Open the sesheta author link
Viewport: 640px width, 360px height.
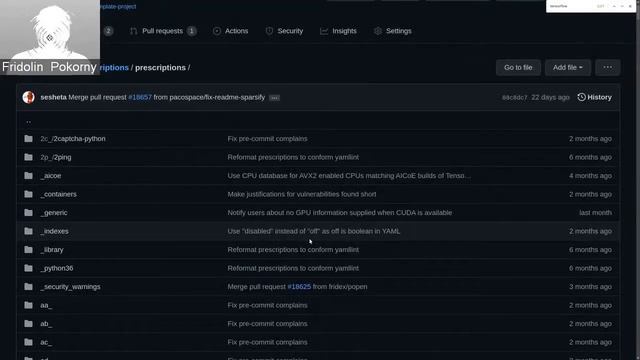coord(53,97)
